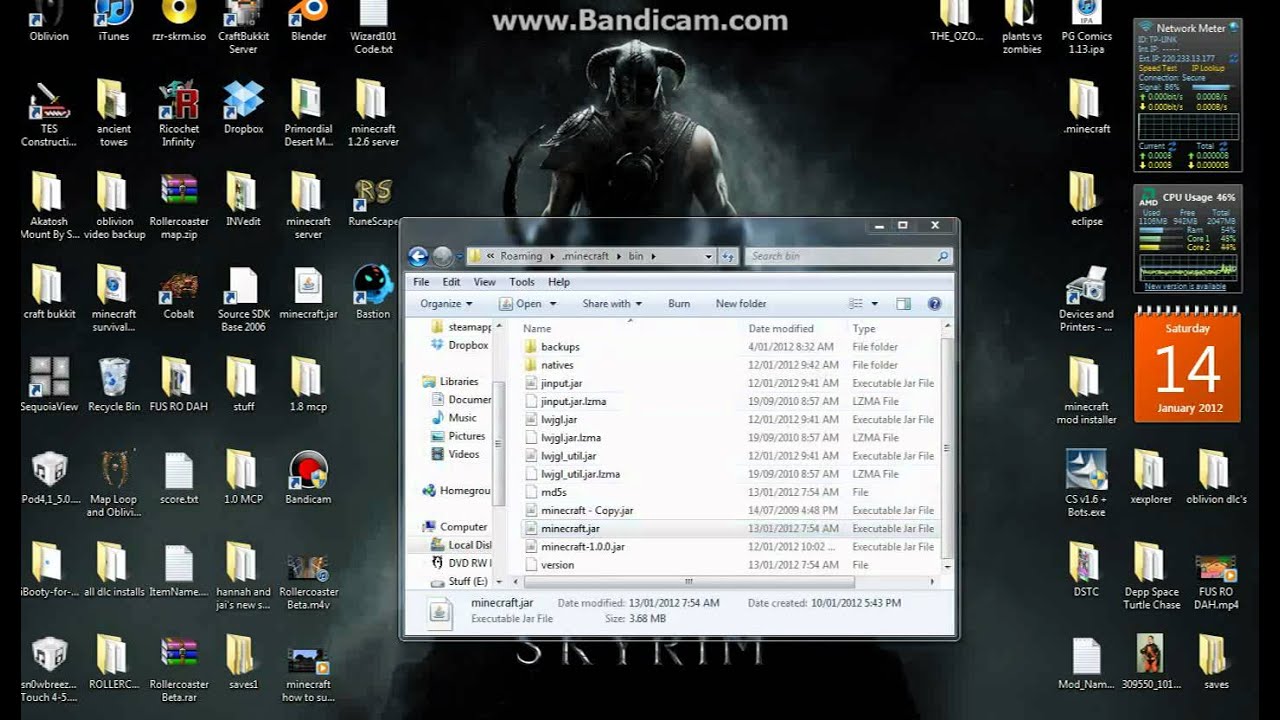Open Devices and Printers shortcut

click(x=1086, y=299)
